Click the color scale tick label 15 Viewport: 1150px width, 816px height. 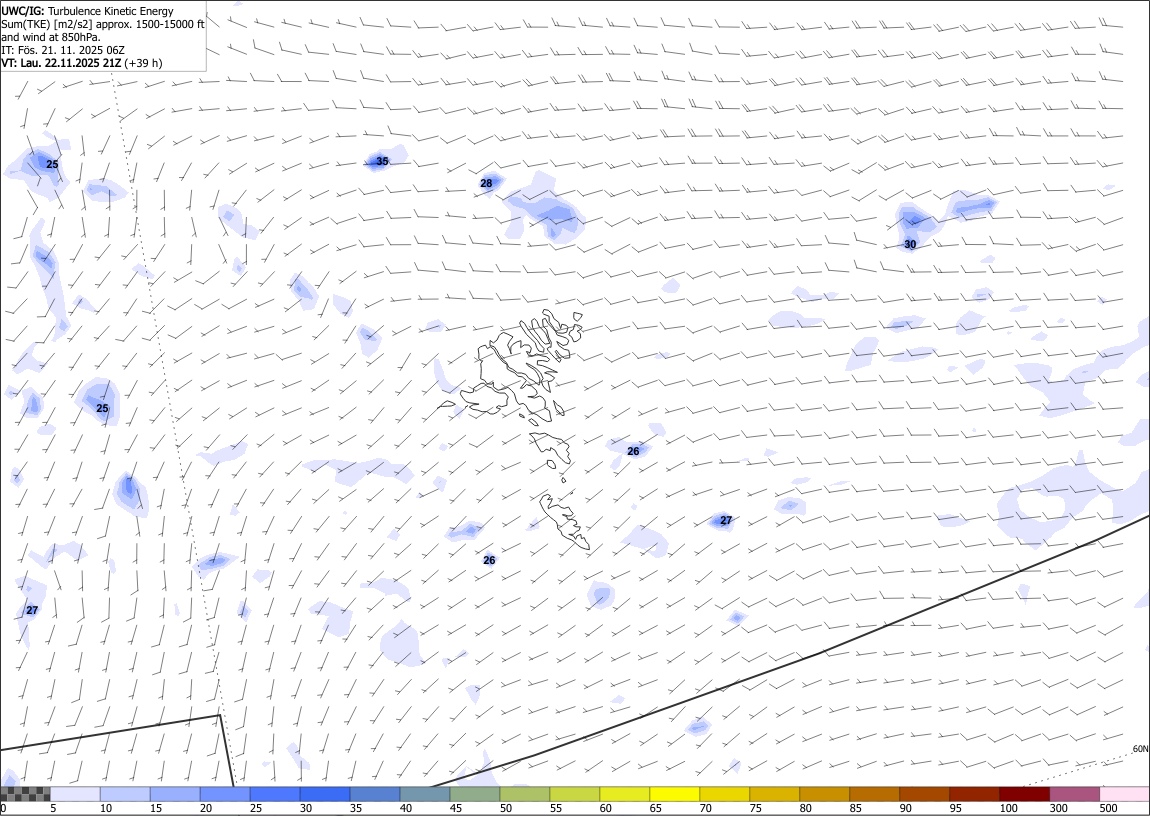(155, 808)
